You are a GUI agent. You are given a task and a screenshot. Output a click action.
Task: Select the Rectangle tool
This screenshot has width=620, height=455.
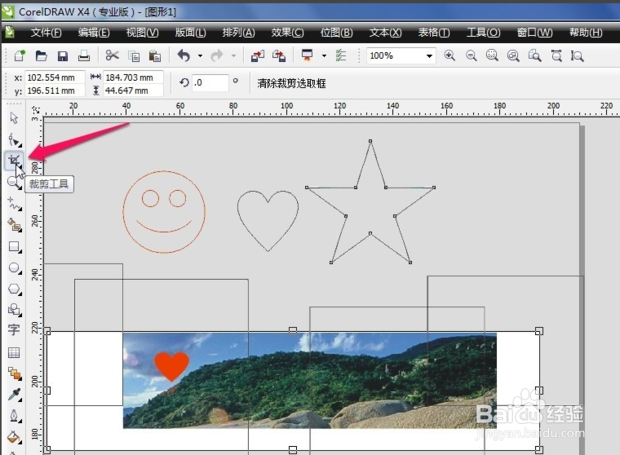[15, 247]
